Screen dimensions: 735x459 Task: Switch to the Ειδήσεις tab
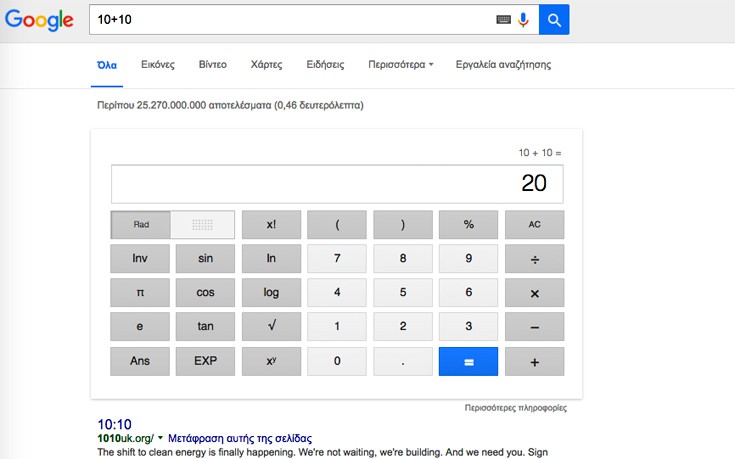click(x=325, y=65)
